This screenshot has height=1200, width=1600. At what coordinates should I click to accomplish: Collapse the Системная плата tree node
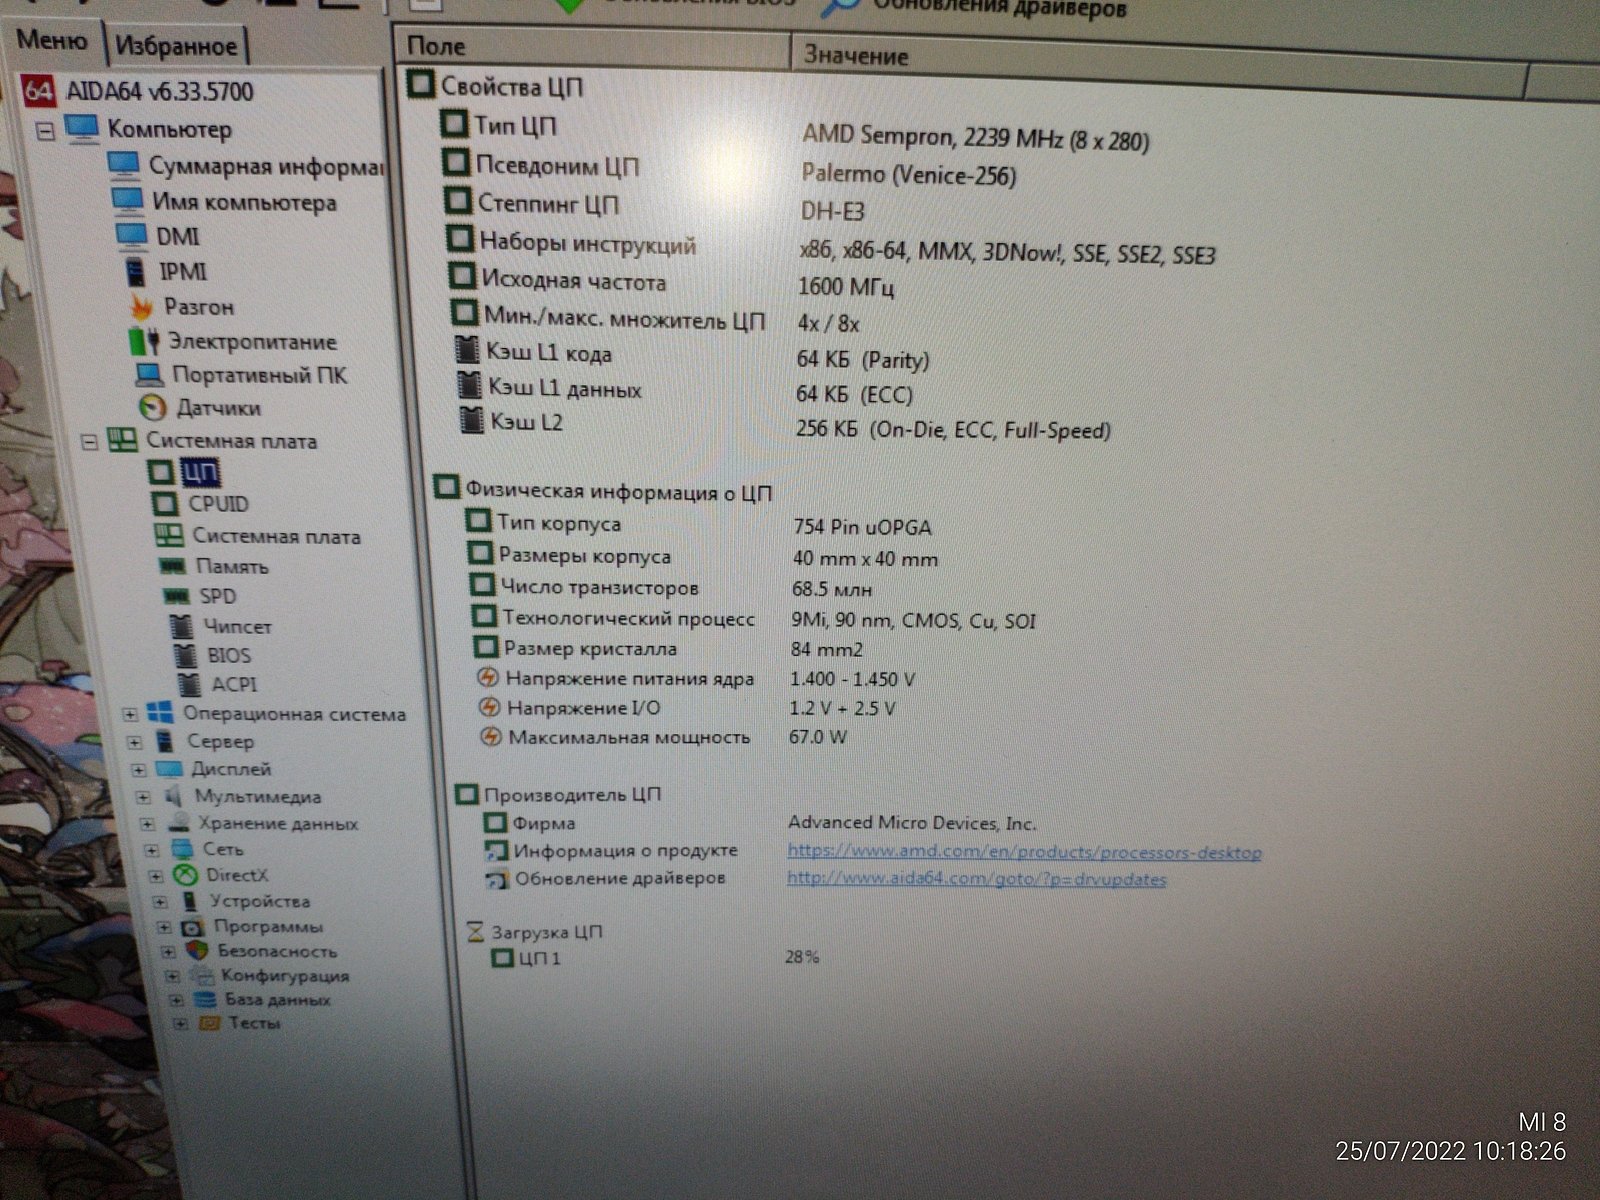coord(90,440)
